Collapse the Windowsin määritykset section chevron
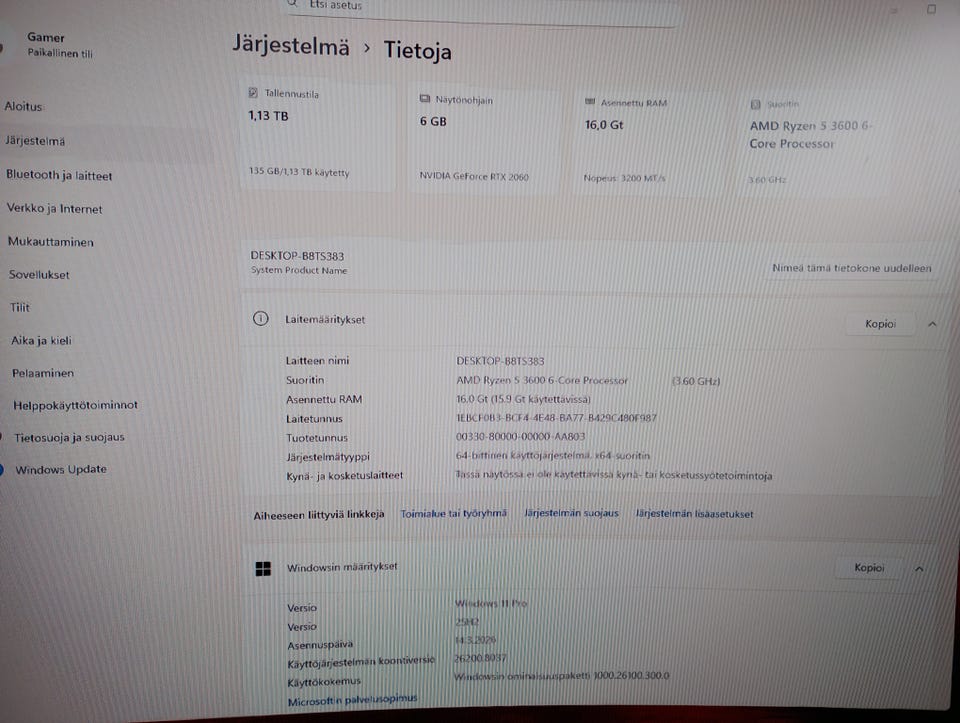960x723 pixels. [919, 569]
